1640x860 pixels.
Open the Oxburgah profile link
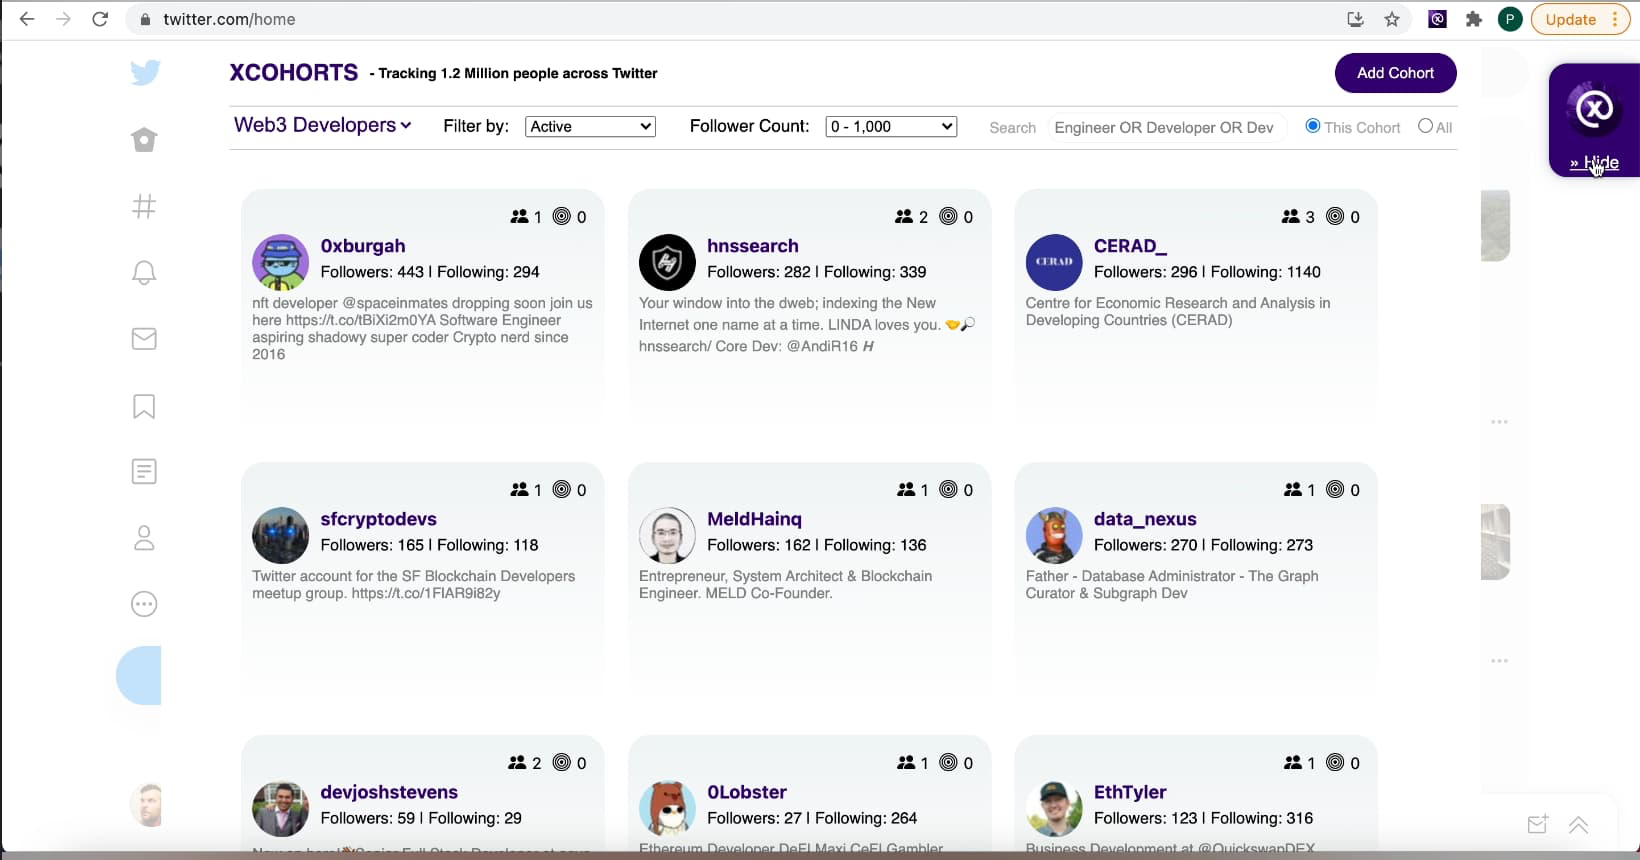pyautogui.click(x=363, y=246)
